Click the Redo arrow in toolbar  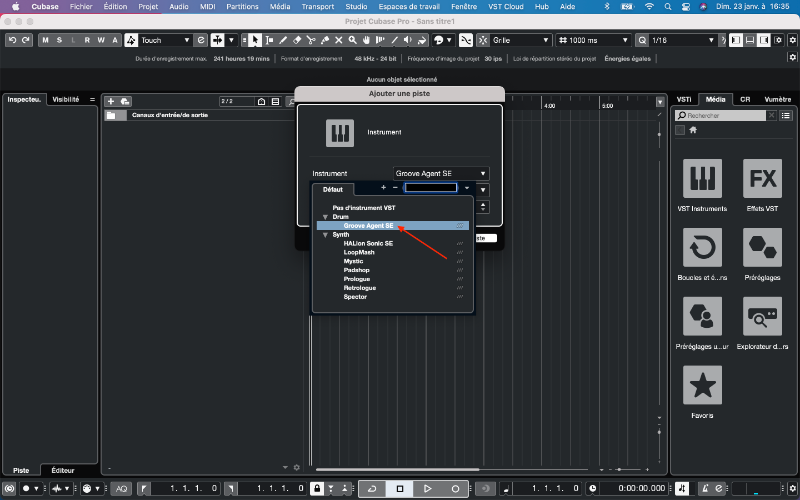coord(26,40)
